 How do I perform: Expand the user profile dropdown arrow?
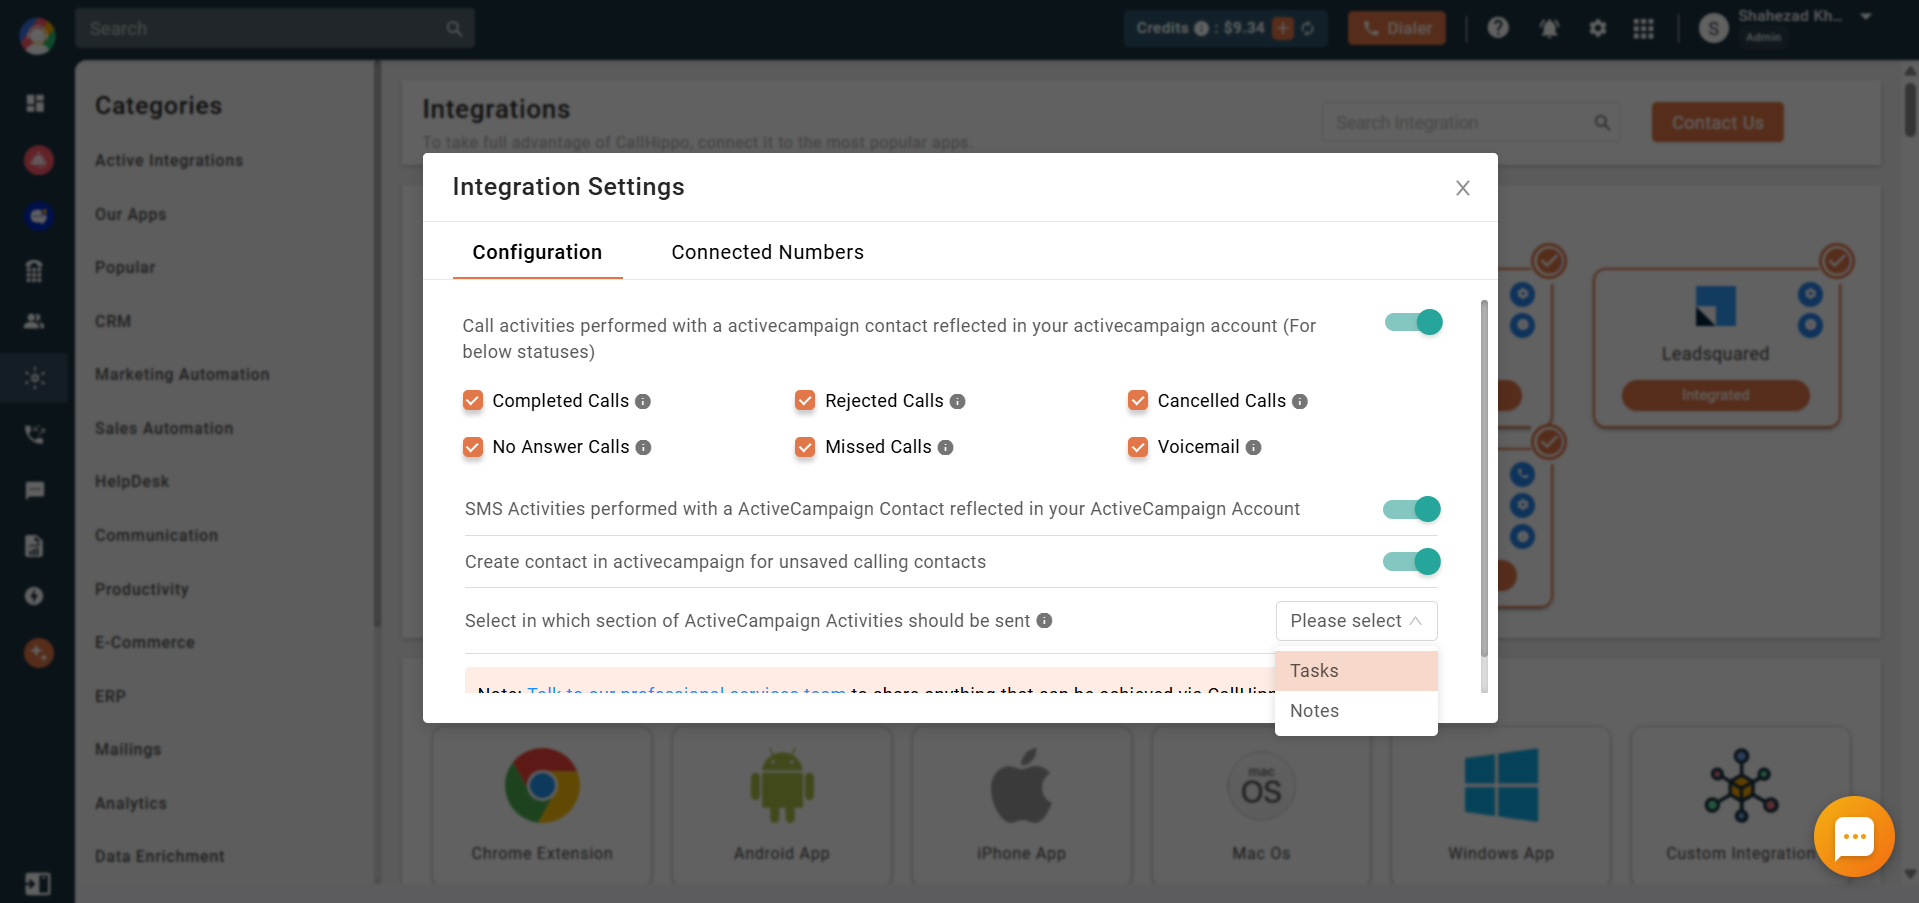tap(1866, 17)
